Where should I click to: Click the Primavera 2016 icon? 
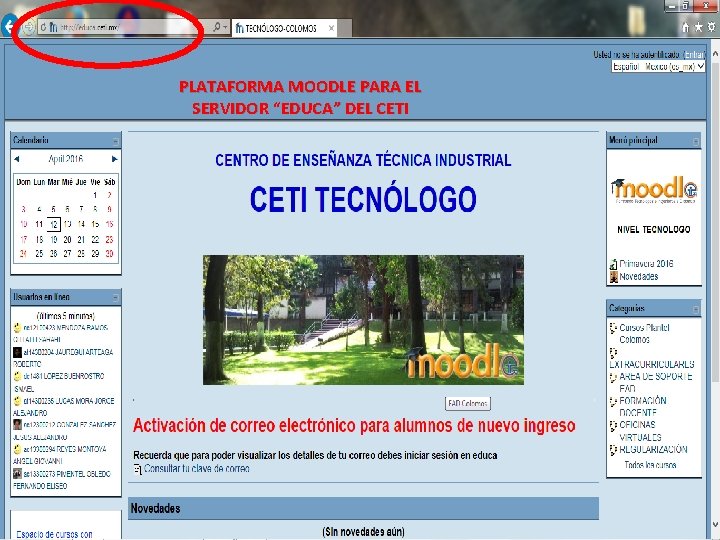613,264
